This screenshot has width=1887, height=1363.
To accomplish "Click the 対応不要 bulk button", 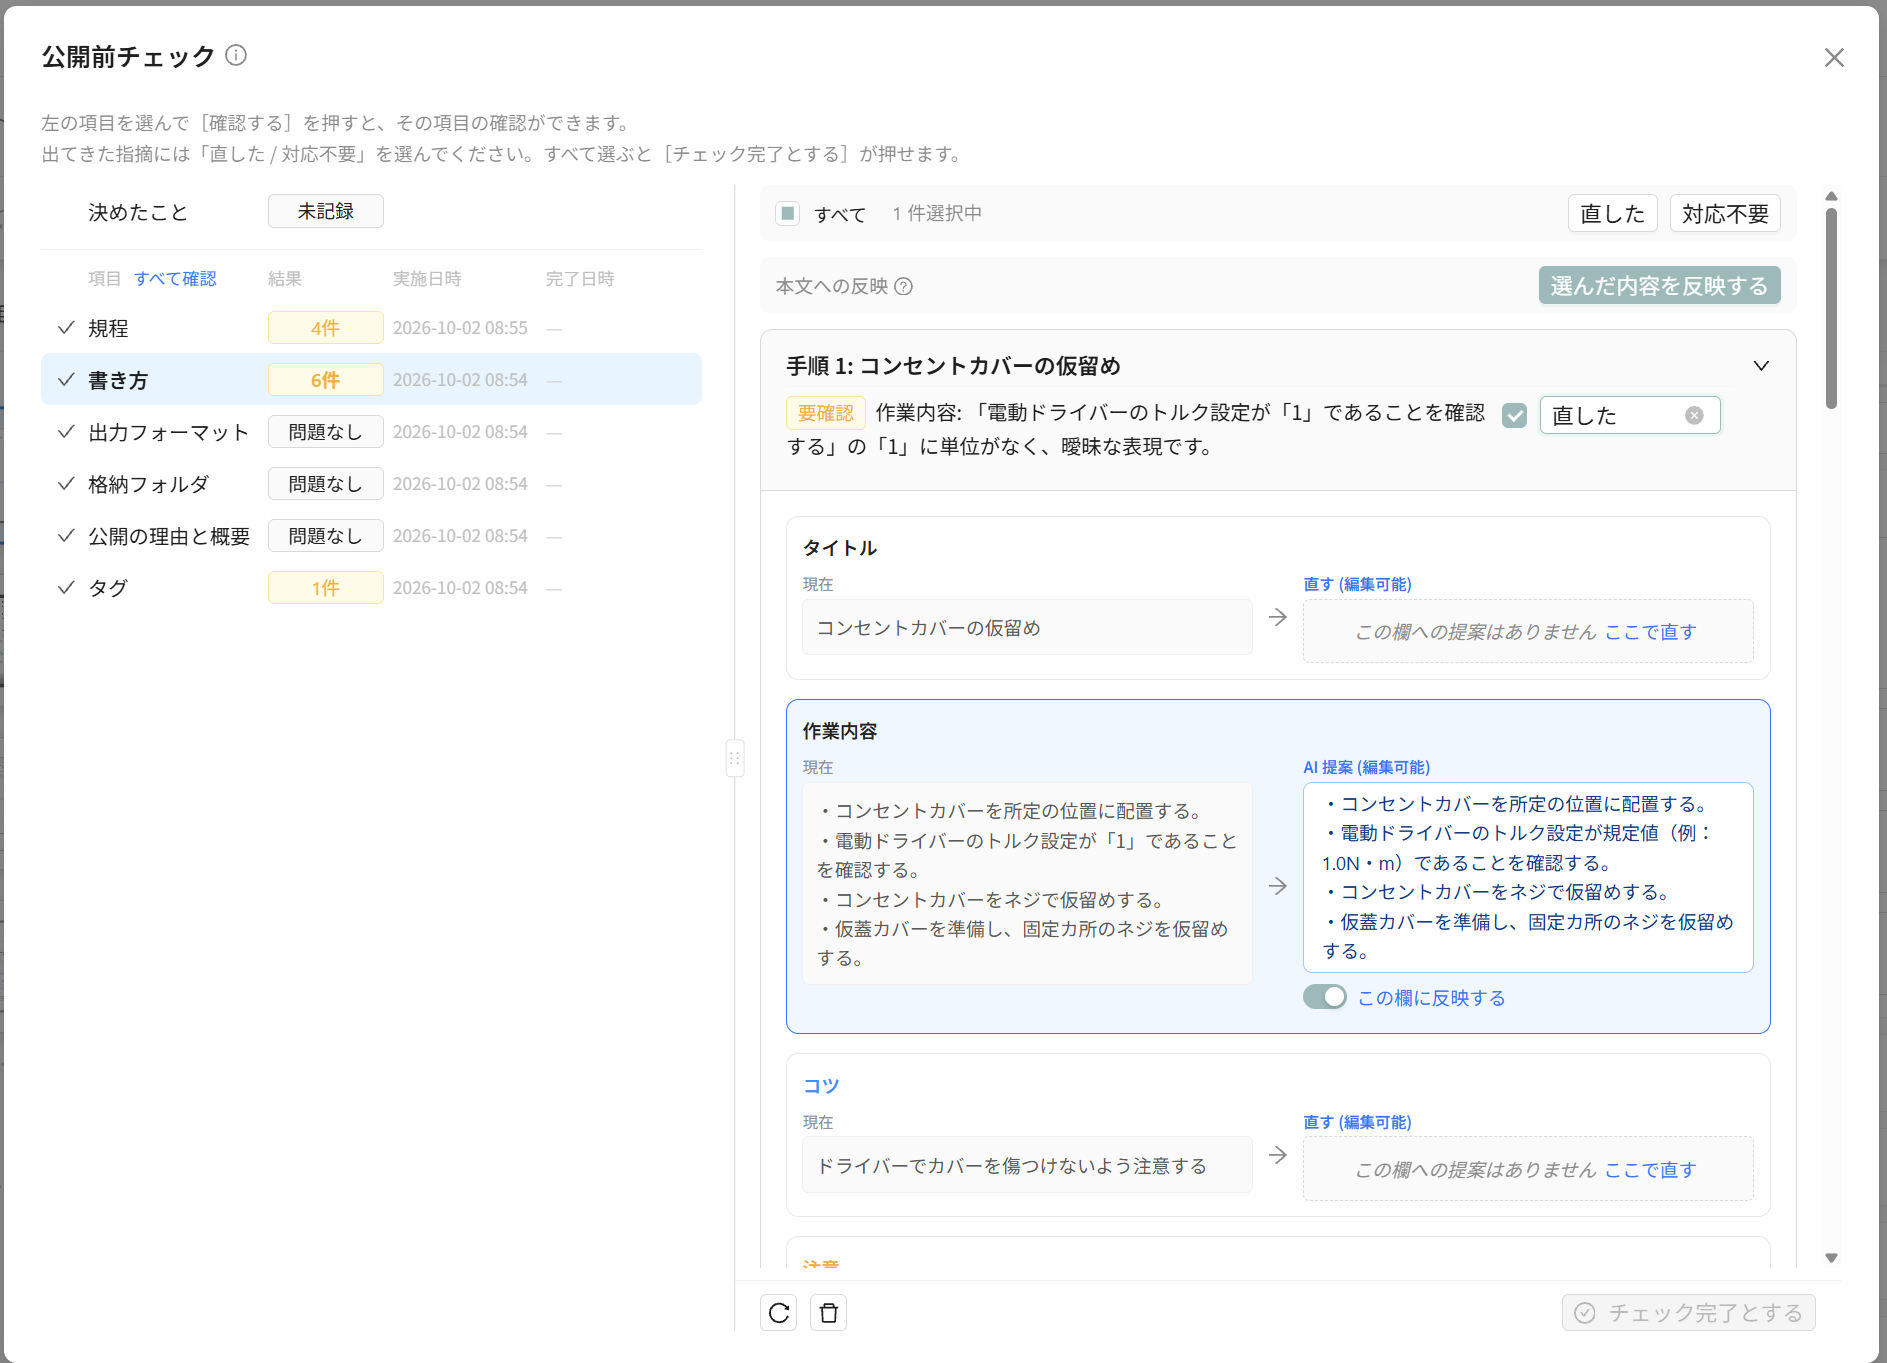I will 1725,213.
